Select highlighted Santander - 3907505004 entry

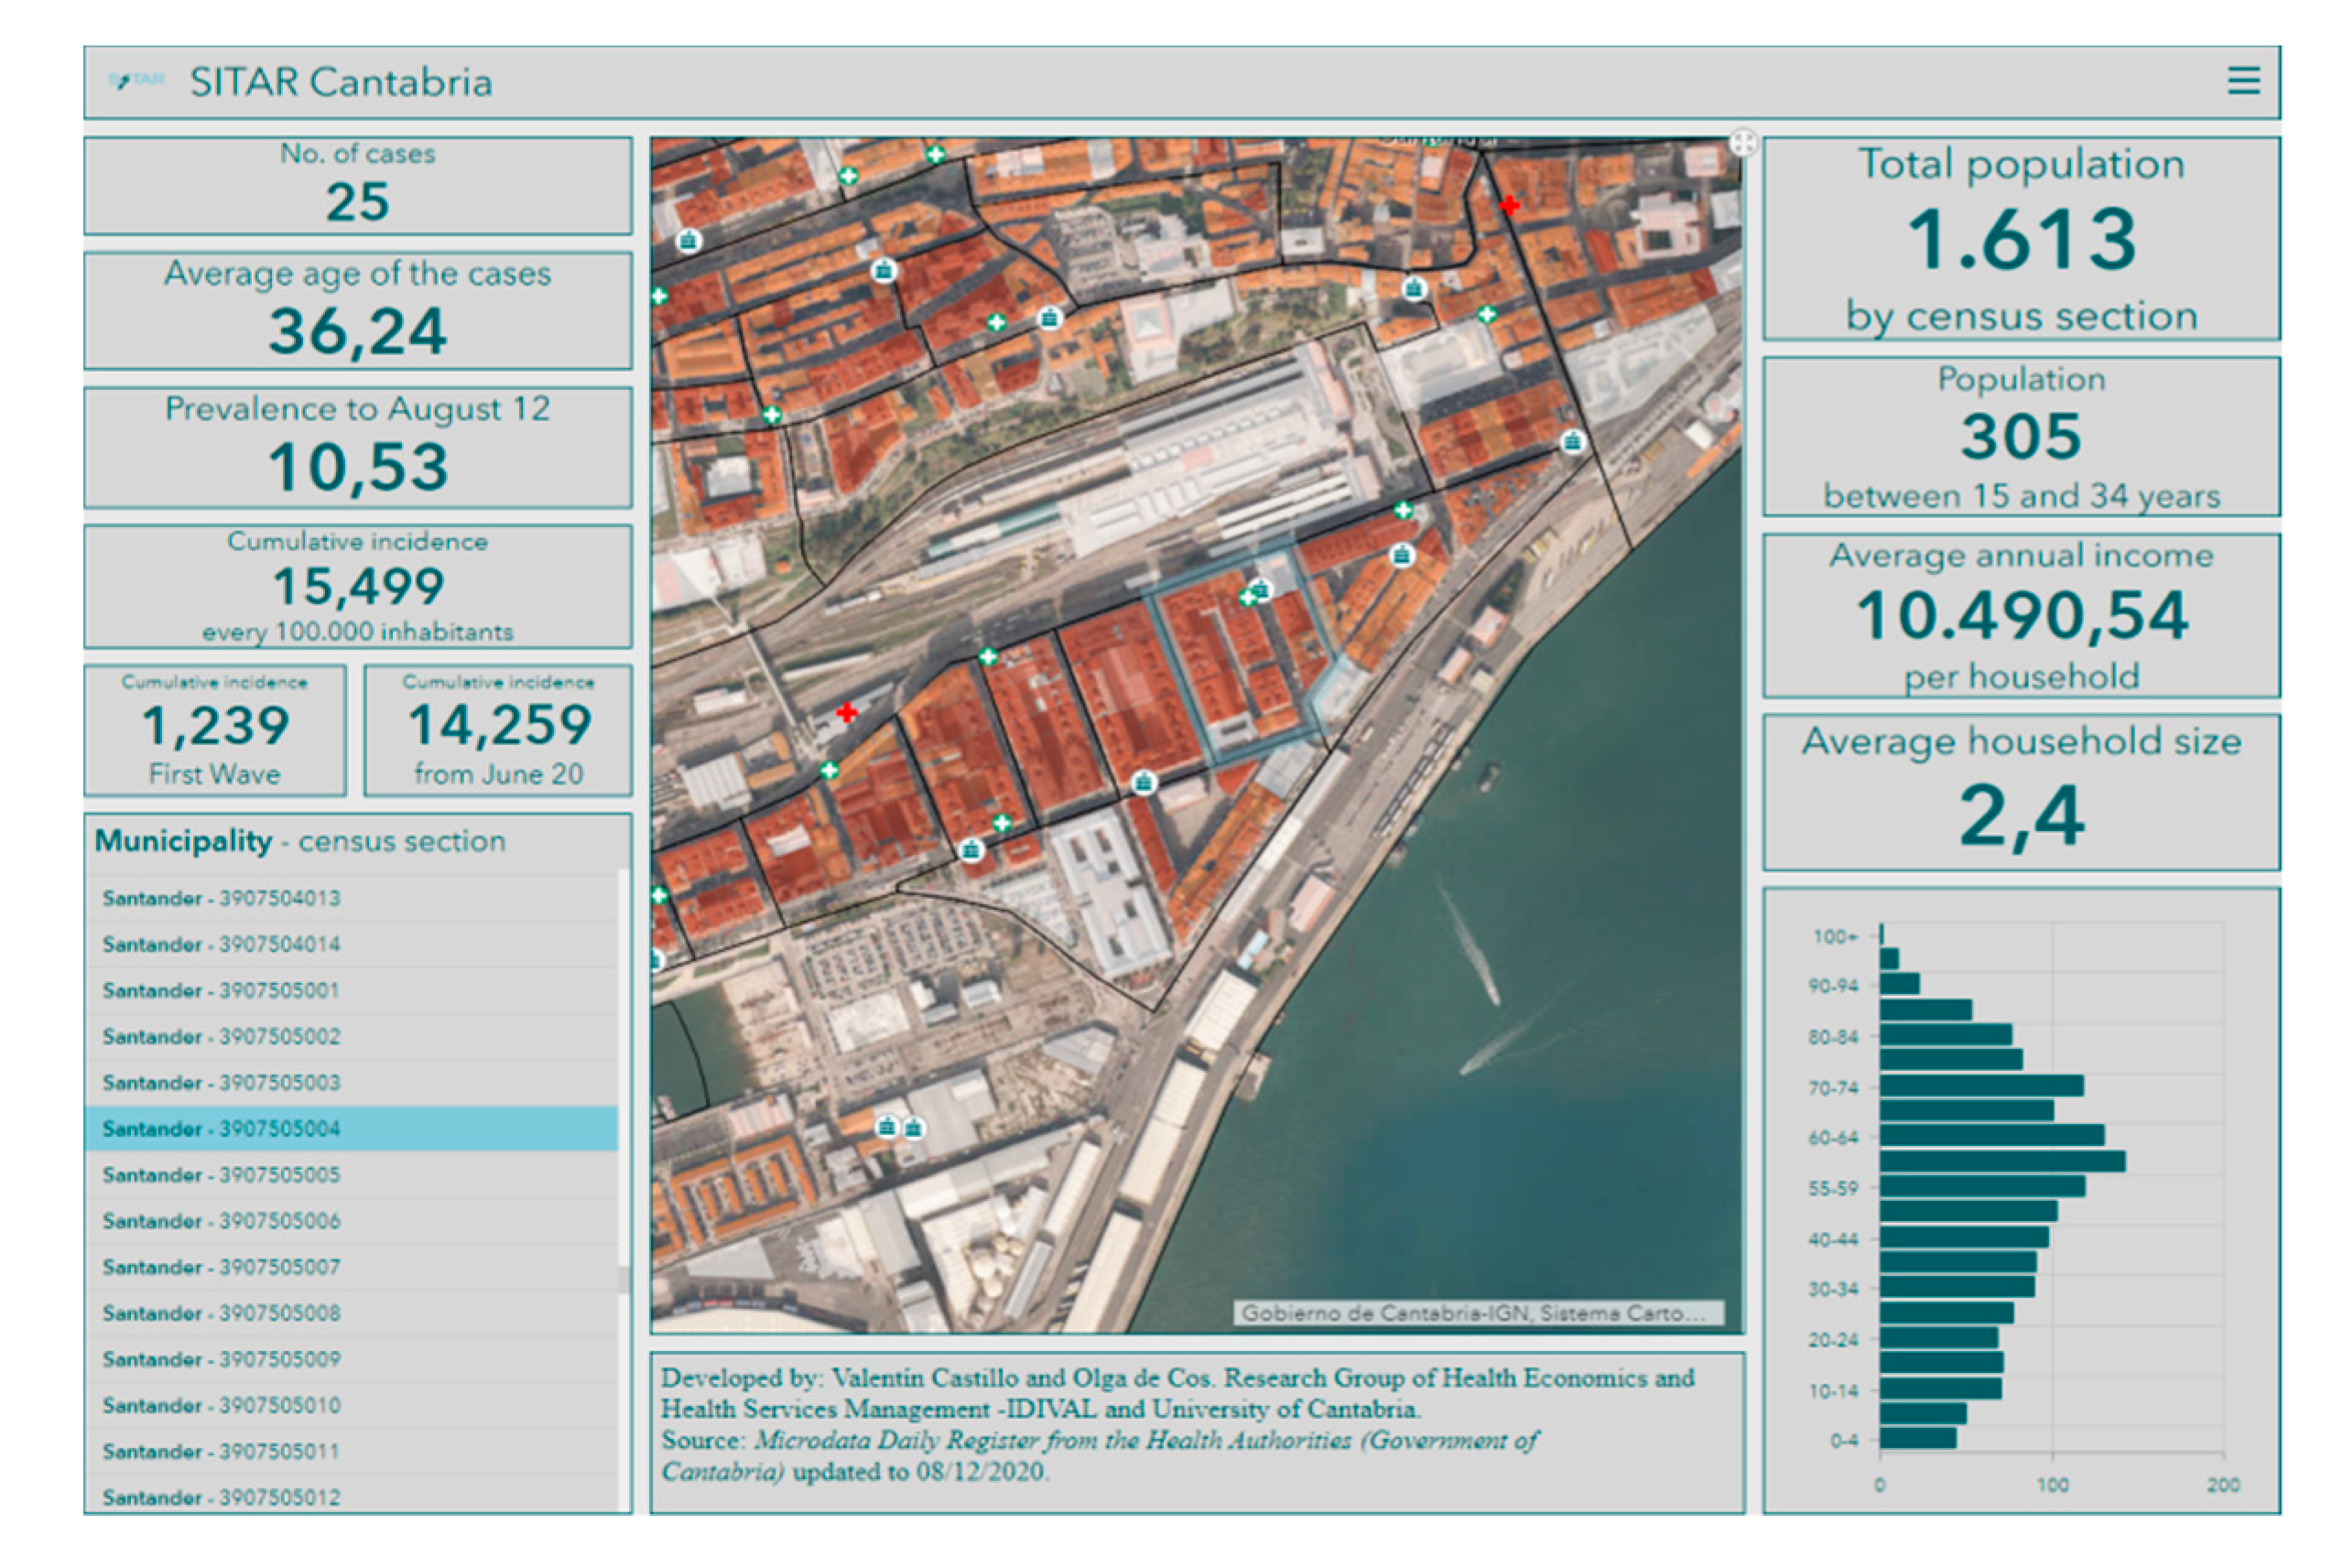[221, 1128]
